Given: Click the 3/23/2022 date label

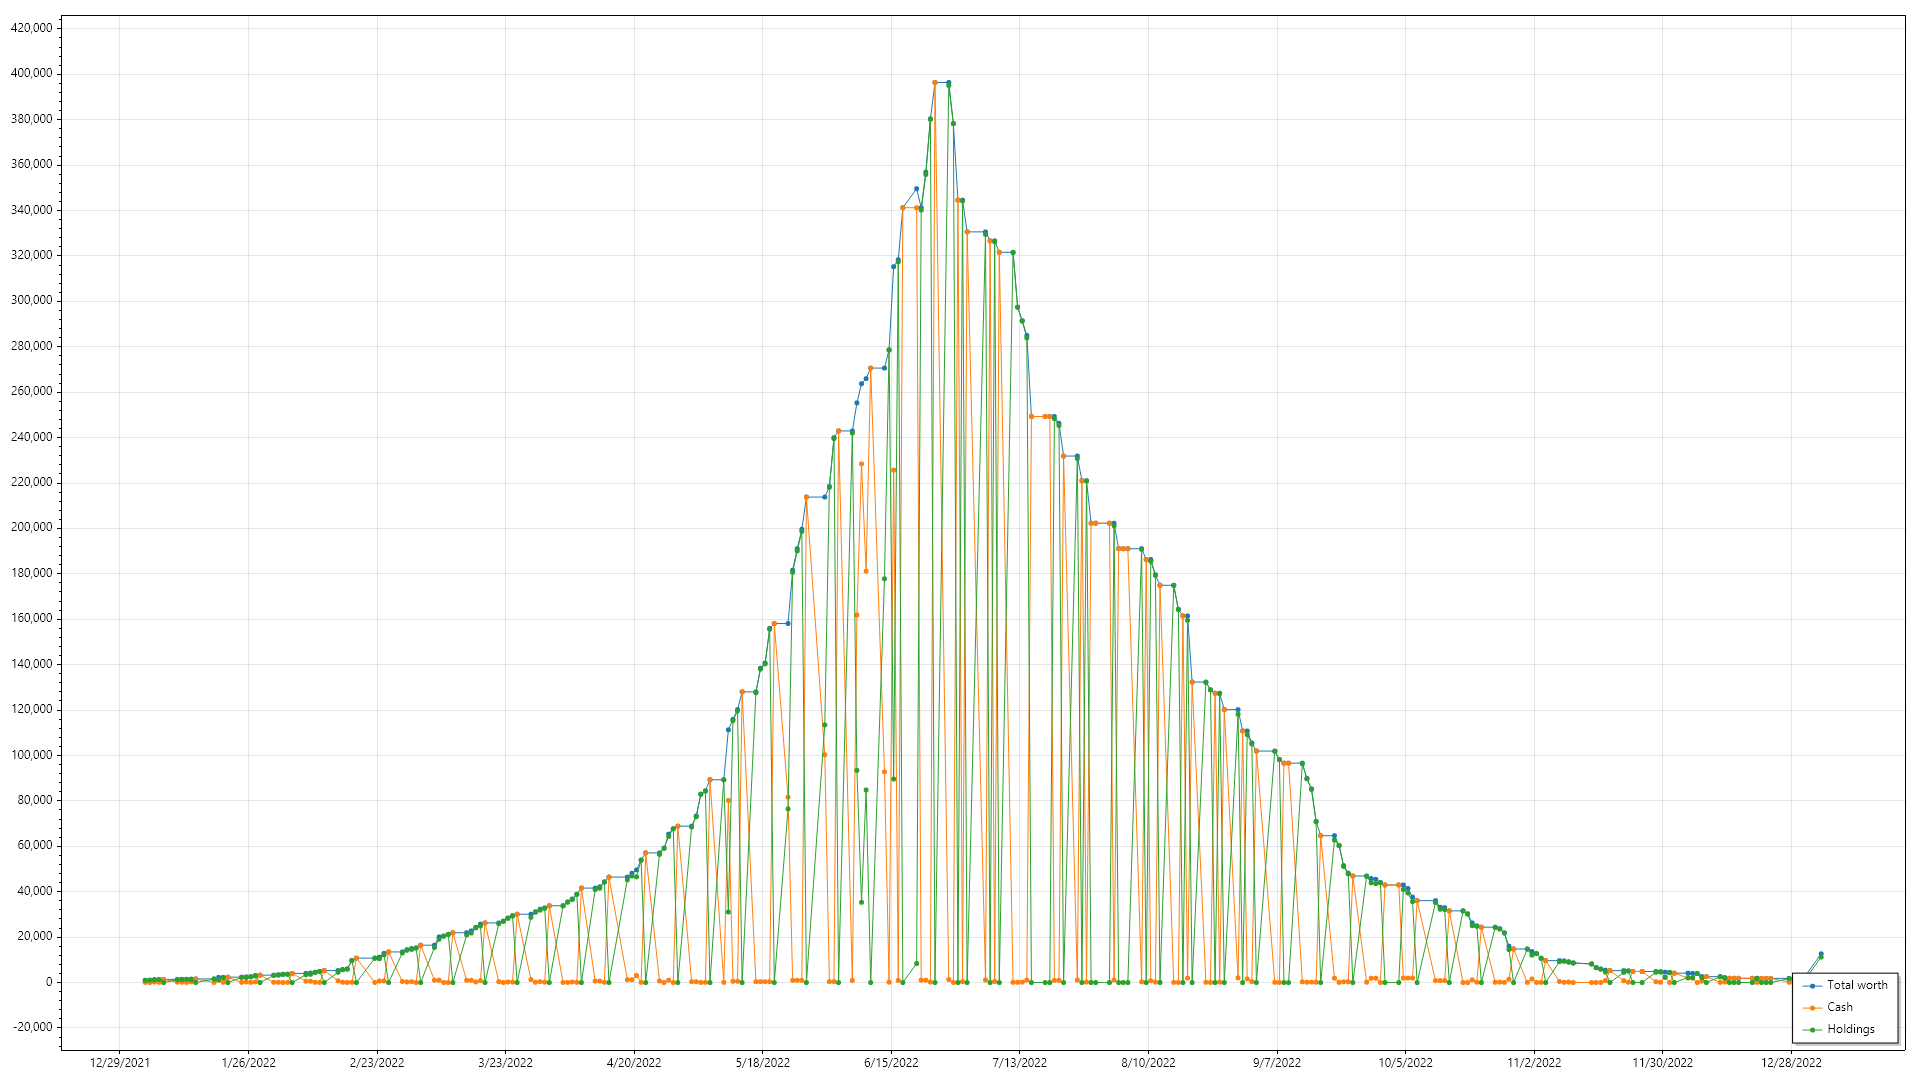Looking at the screenshot, I should pyautogui.click(x=506, y=1063).
